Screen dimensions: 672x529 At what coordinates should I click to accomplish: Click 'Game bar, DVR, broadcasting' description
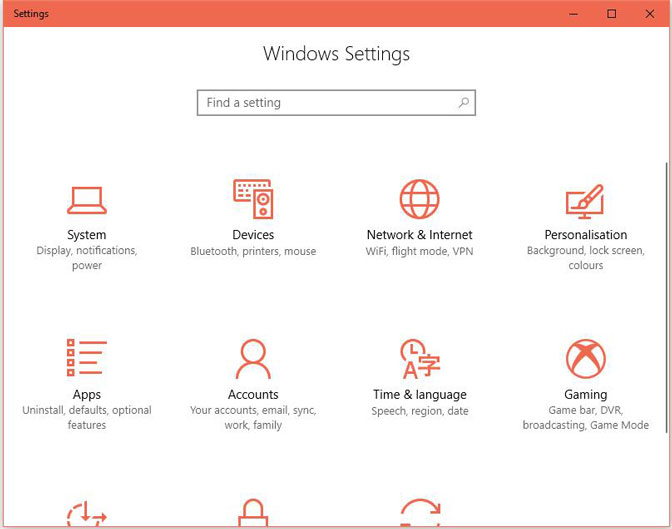point(585,417)
